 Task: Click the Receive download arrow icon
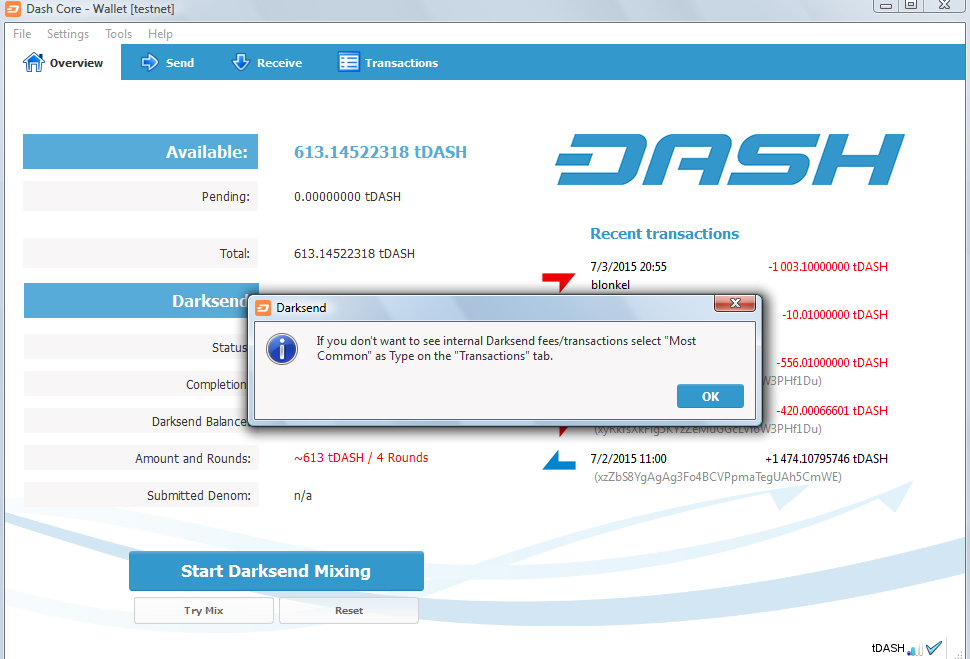click(x=240, y=62)
